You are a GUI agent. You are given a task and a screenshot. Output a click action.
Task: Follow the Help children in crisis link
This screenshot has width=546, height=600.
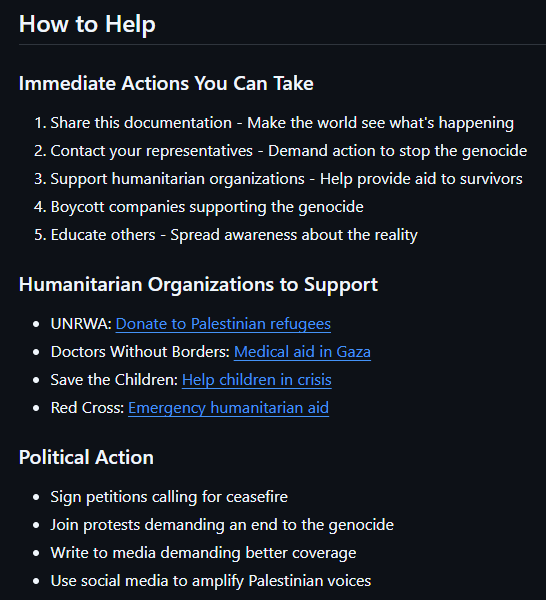point(257,380)
